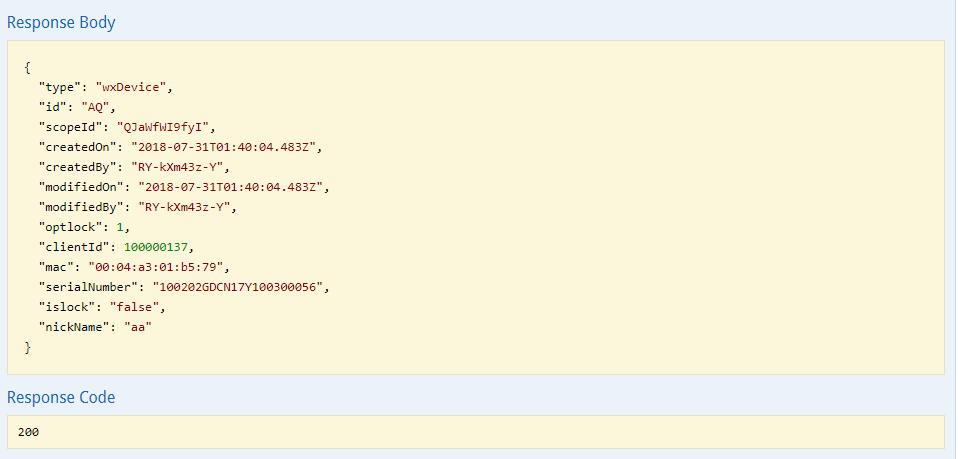
Task: Click the opening curly brace
Action: 27,67
